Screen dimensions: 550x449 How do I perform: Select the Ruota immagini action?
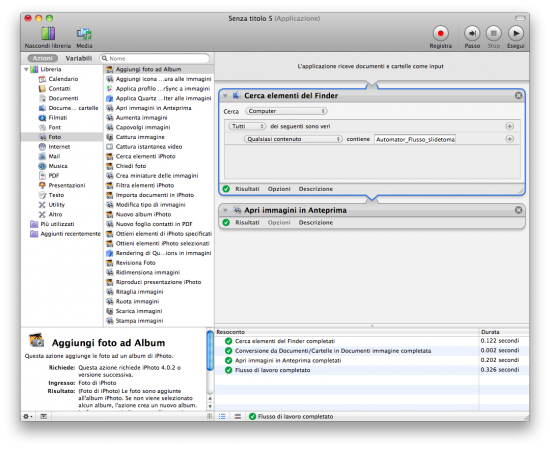pos(137,301)
